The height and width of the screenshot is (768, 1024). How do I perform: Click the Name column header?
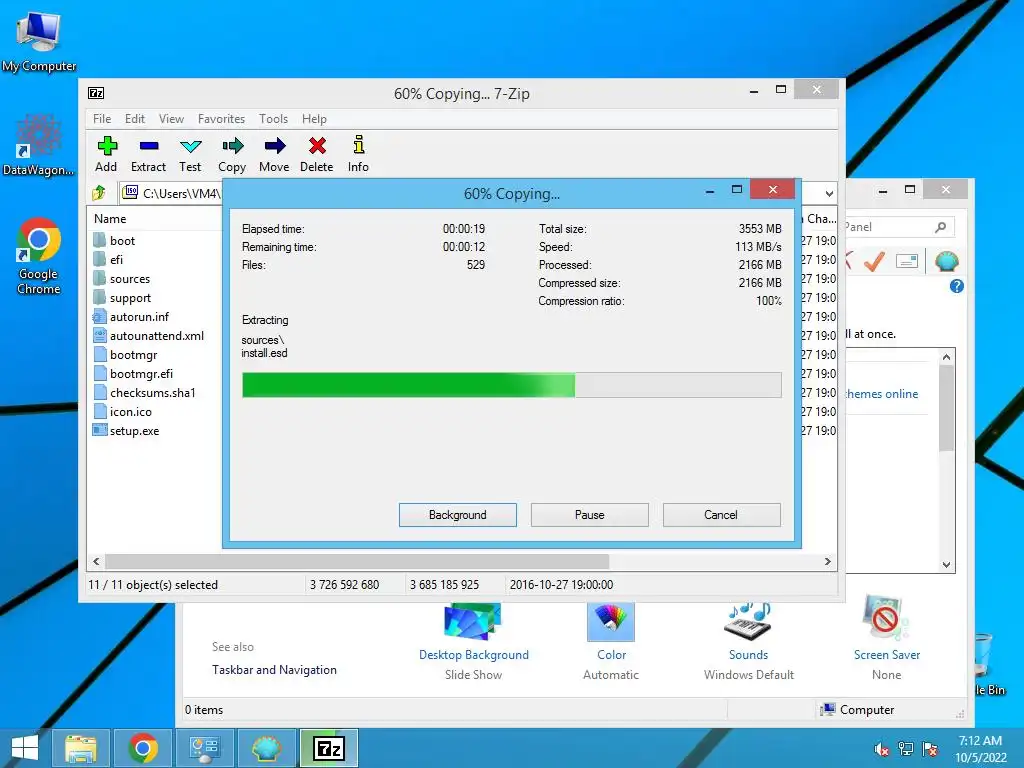click(110, 219)
